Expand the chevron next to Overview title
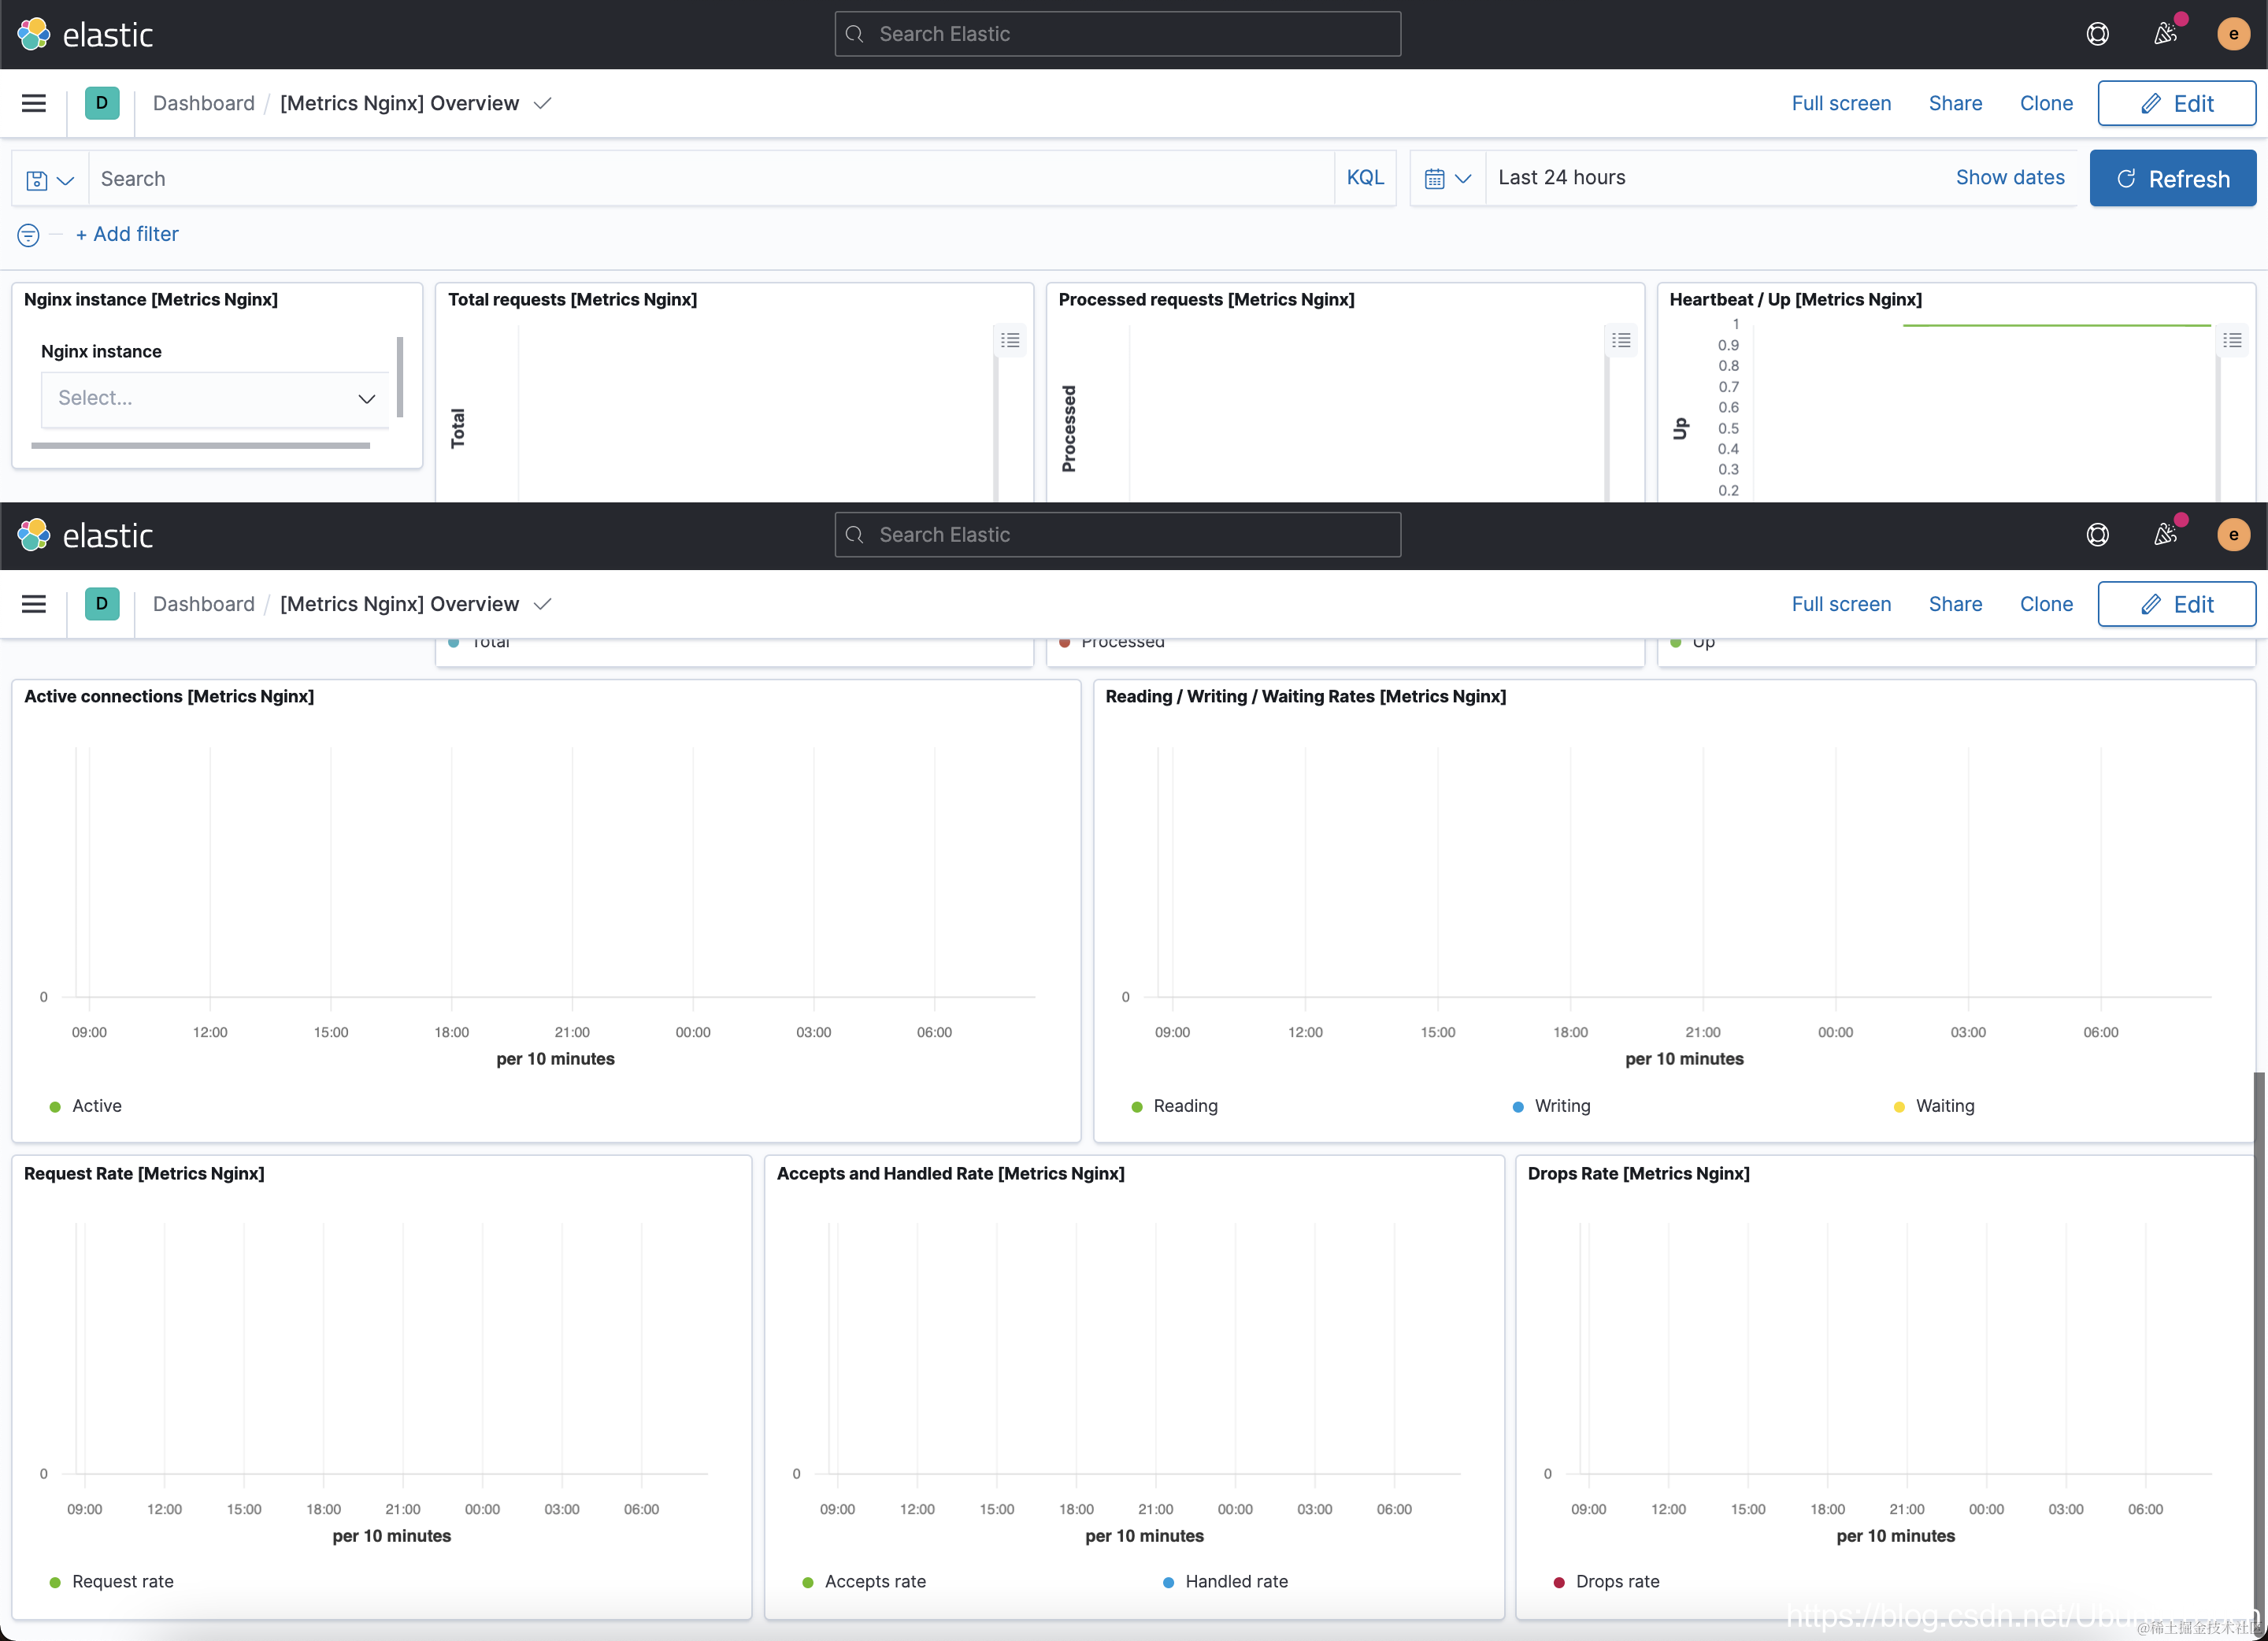Screen dimensions: 2268x1641 543,103
